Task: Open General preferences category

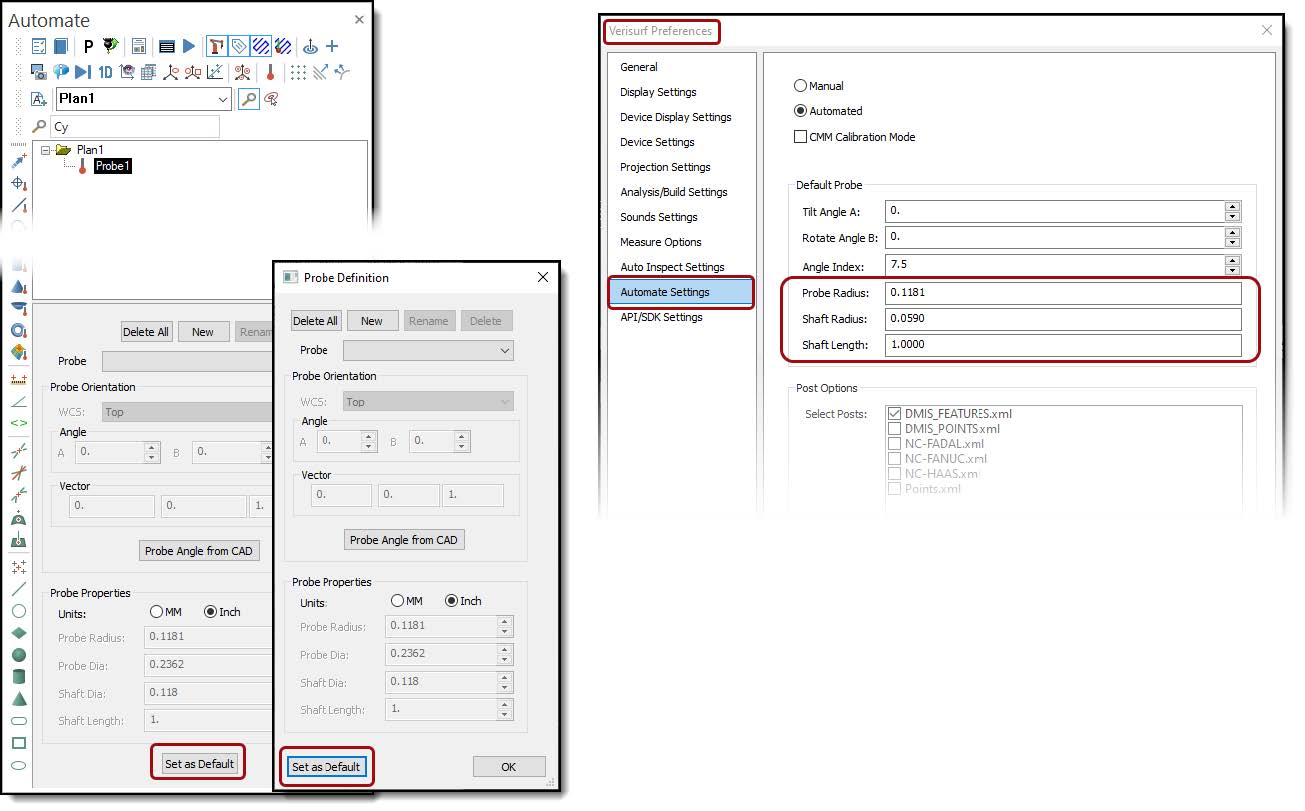Action: 639,67
